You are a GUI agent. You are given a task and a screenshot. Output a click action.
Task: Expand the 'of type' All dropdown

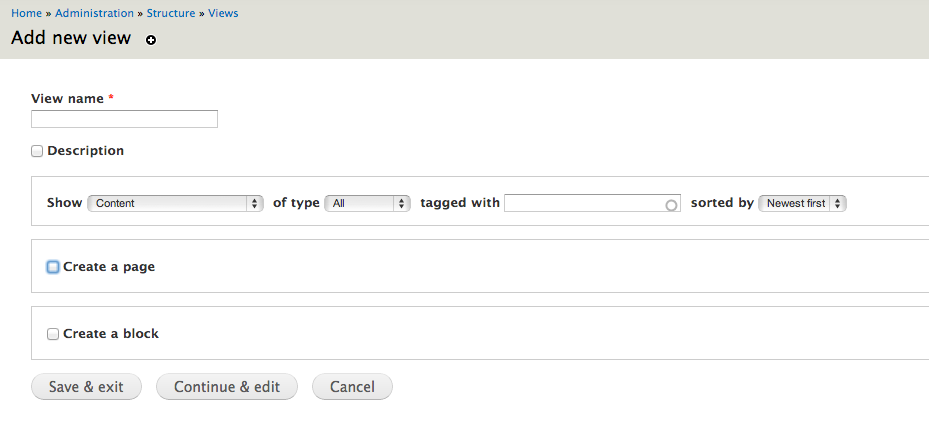point(368,203)
